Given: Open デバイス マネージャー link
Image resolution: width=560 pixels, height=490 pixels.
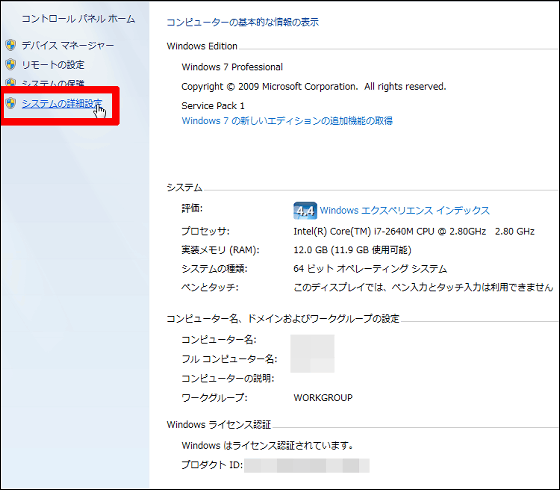Looking at the screenshot, I should [68, 45].
